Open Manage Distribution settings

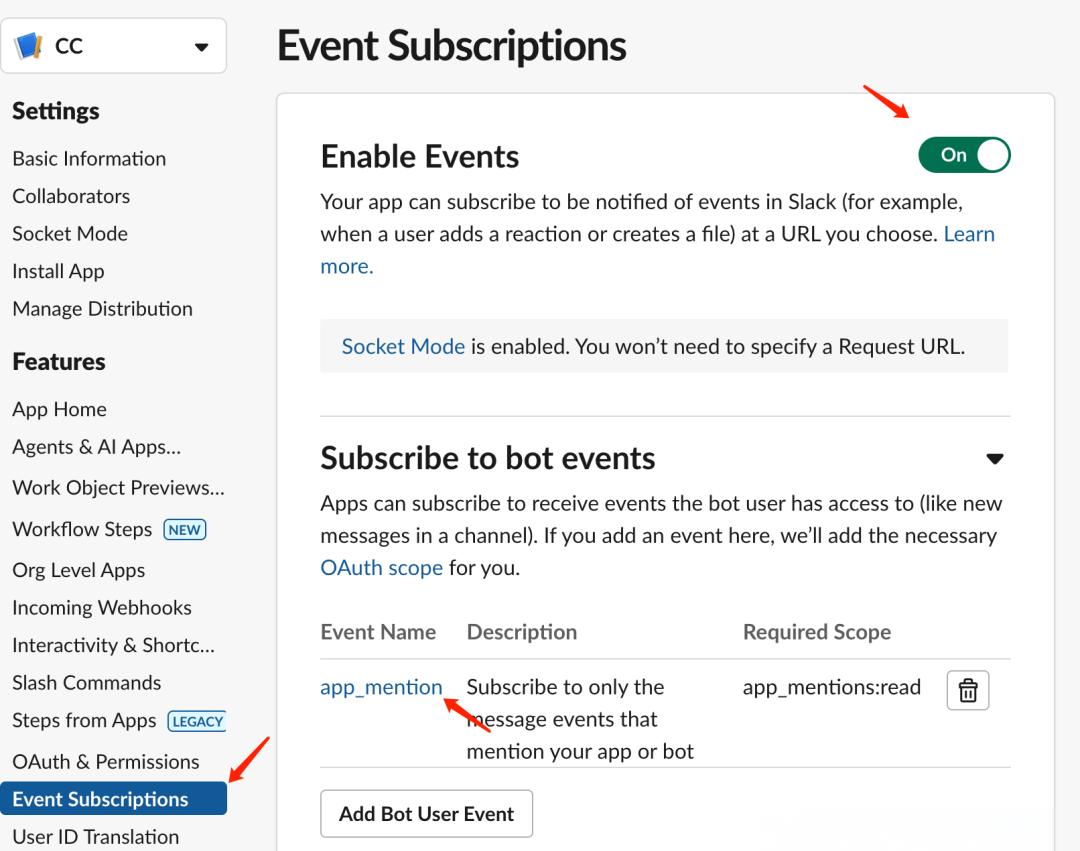[x=103, y=308]
